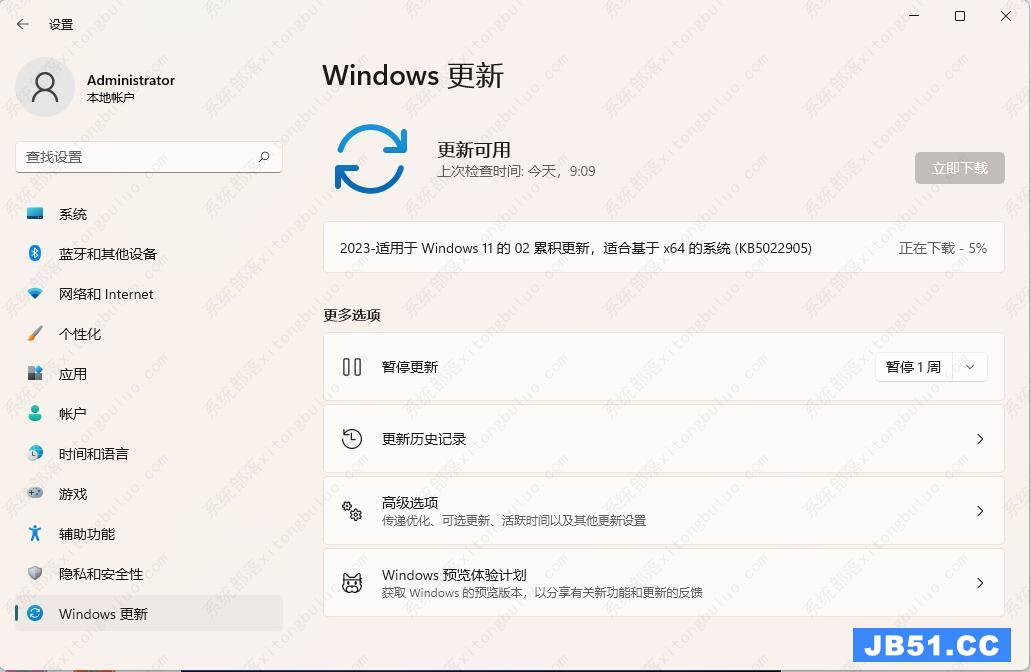
Task: Click the Administrator profile avatar
Action: (45, 88)
